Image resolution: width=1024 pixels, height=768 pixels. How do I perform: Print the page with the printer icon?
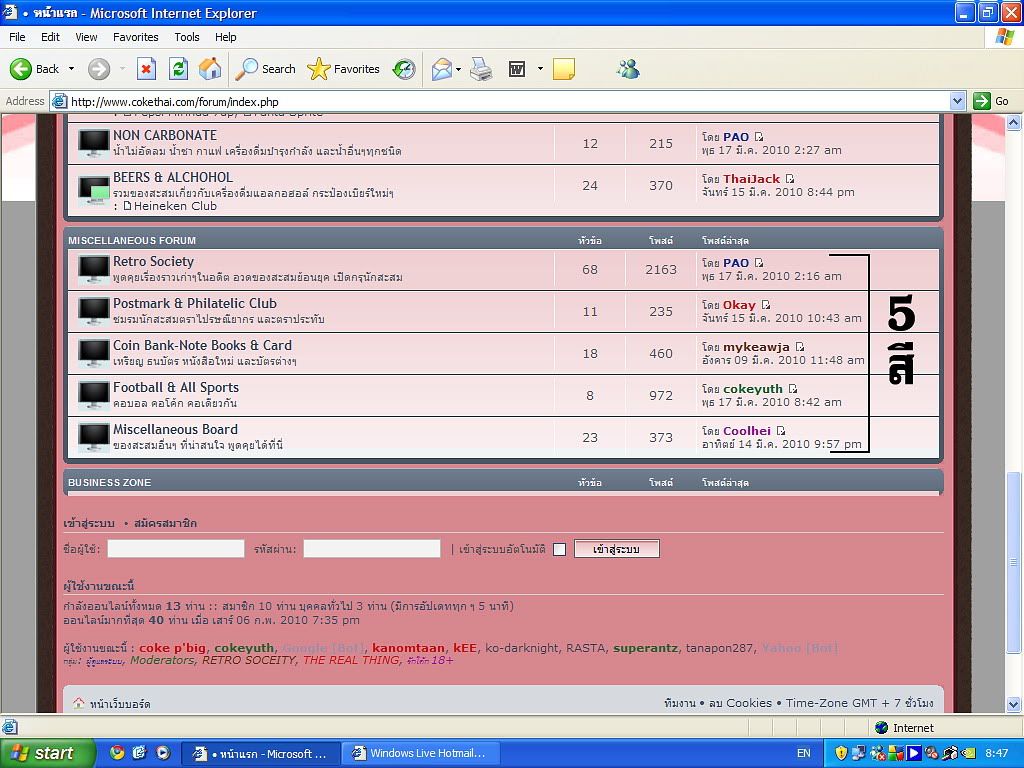pos(481,69)
